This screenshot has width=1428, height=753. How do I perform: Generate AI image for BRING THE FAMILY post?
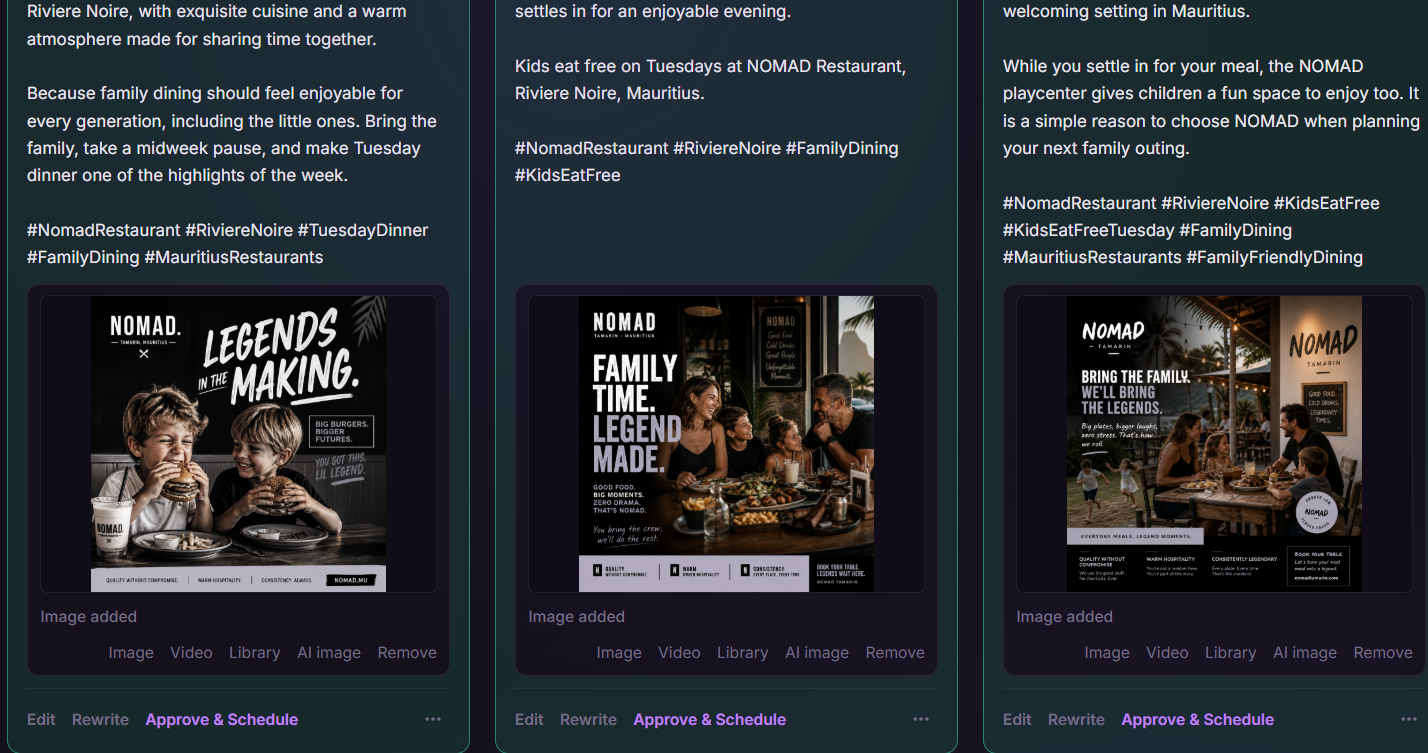[1305, 652]
